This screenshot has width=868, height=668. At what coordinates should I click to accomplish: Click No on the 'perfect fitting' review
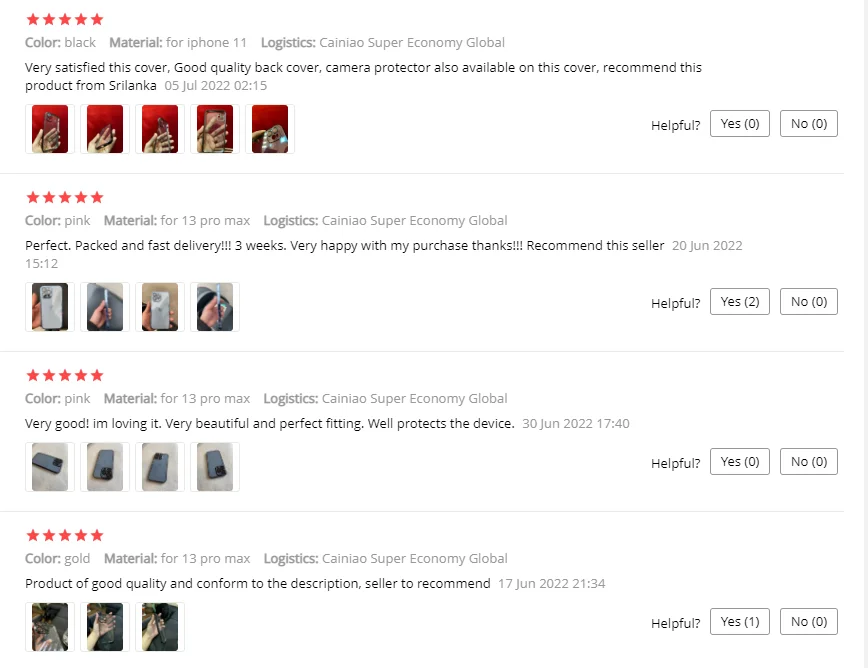point(808,462)
